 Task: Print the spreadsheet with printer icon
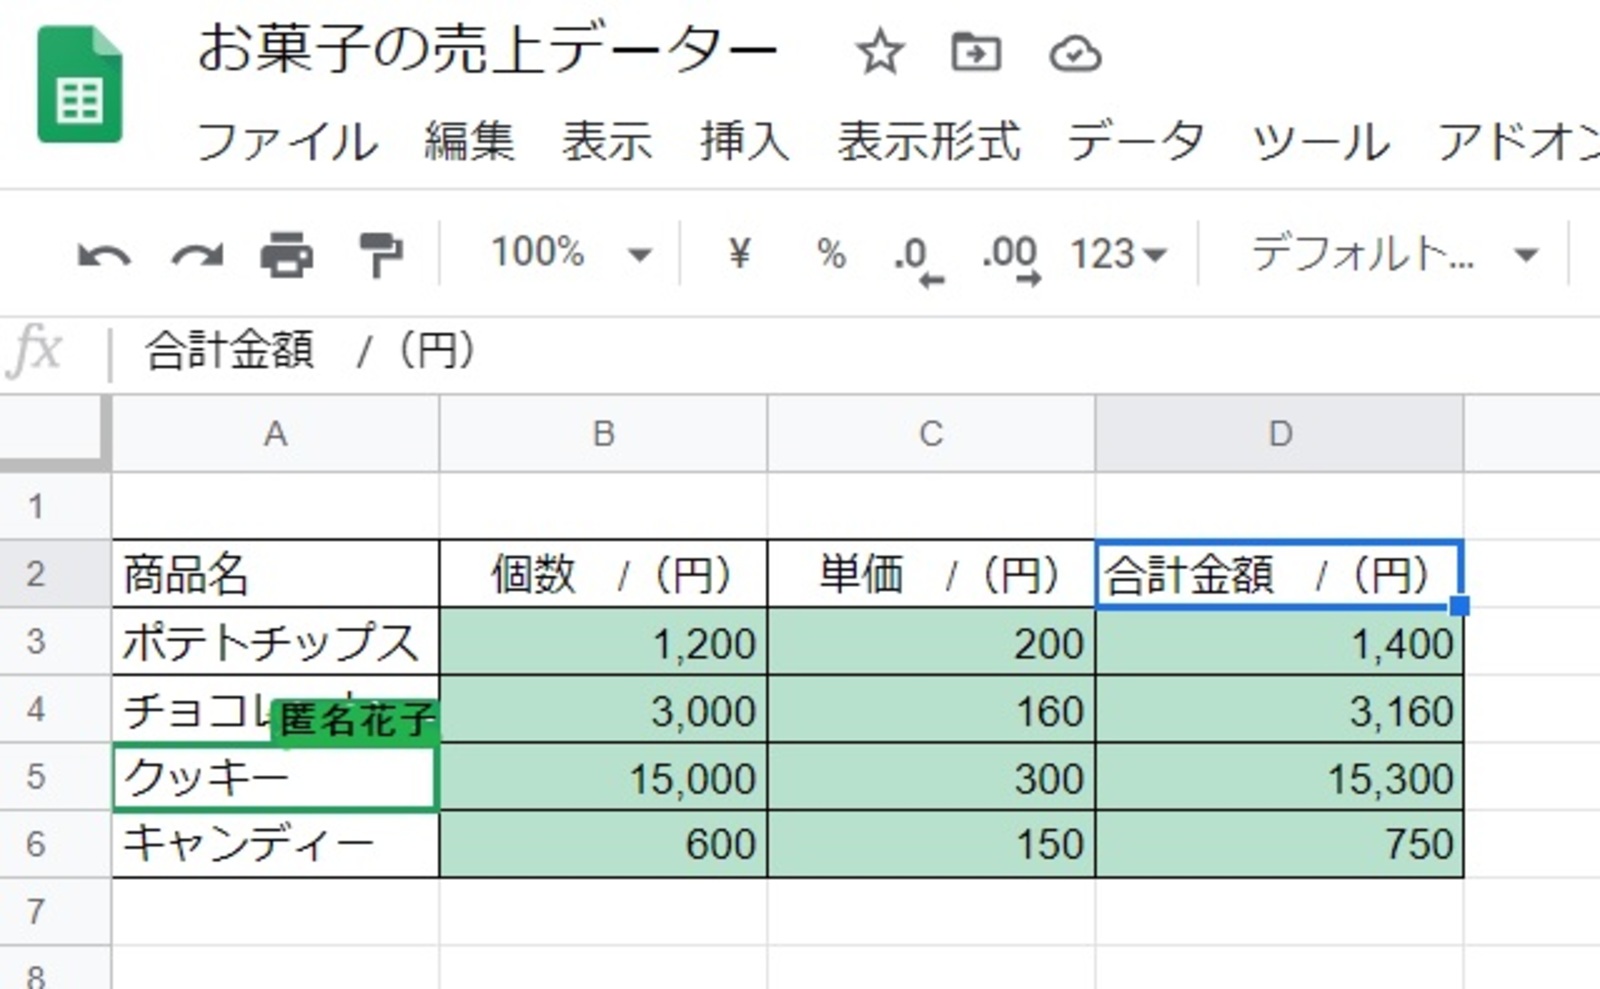287,254
